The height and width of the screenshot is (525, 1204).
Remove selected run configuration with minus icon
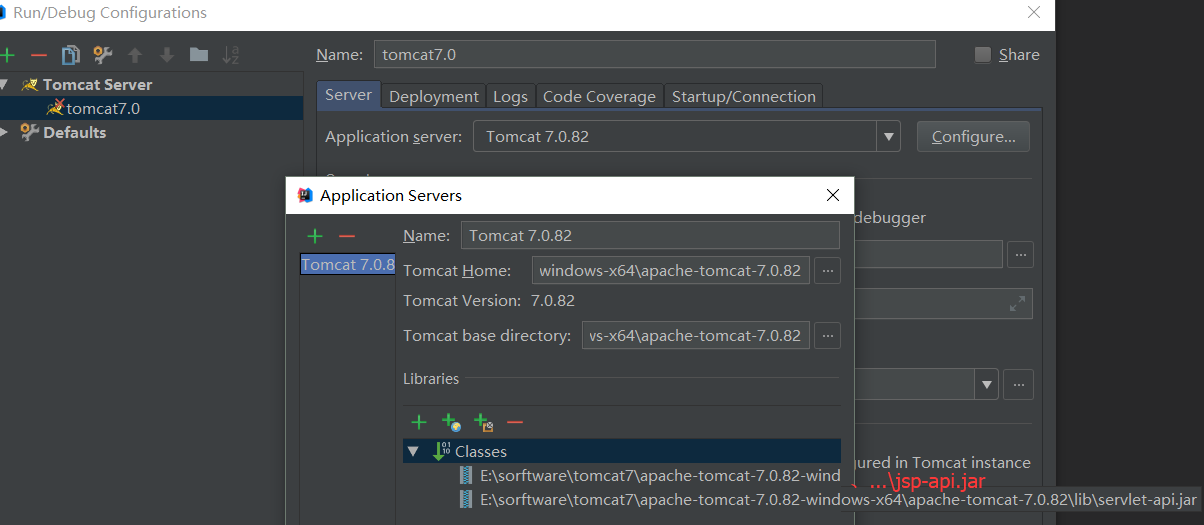(39, 55)
